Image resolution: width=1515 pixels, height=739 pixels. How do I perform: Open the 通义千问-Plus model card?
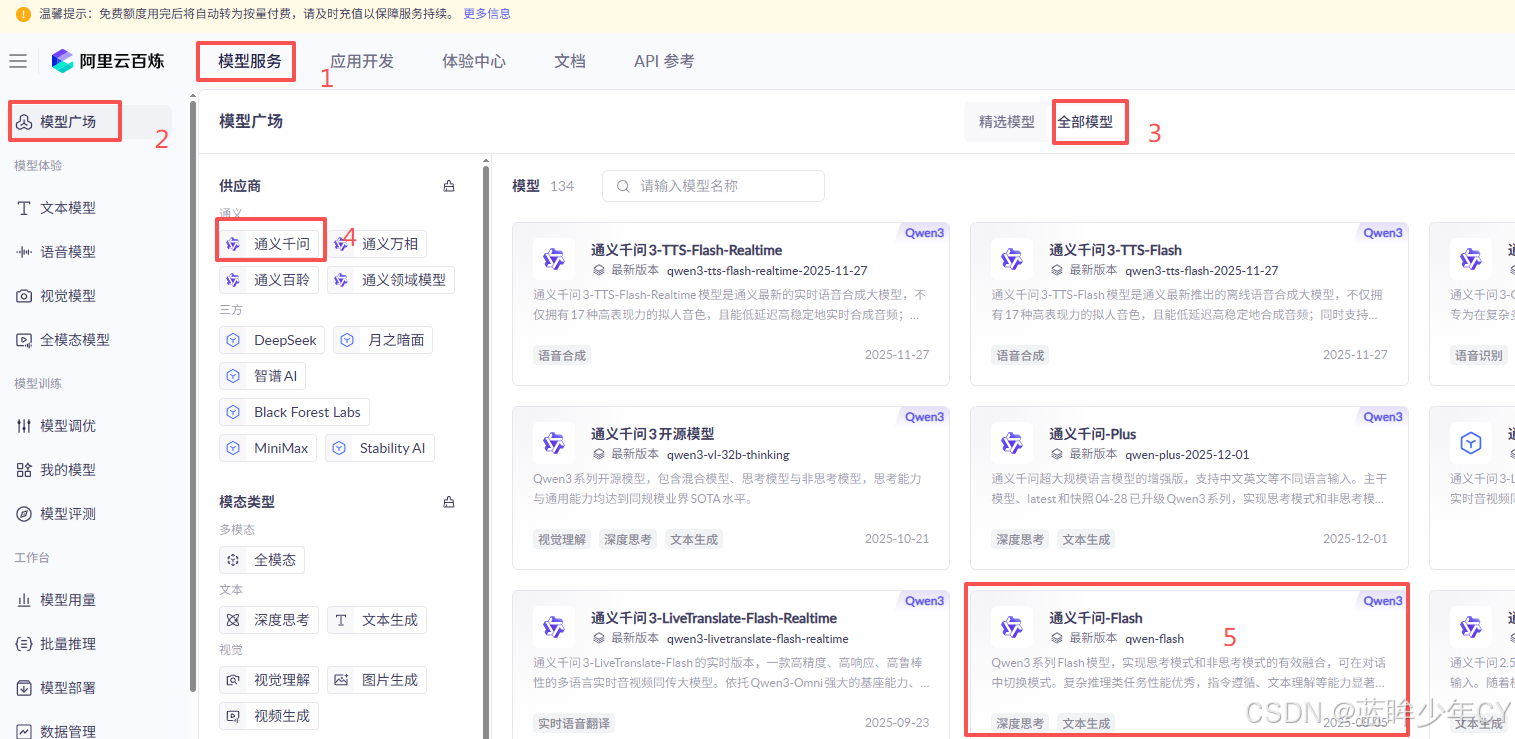click(x=1189, y=488)
